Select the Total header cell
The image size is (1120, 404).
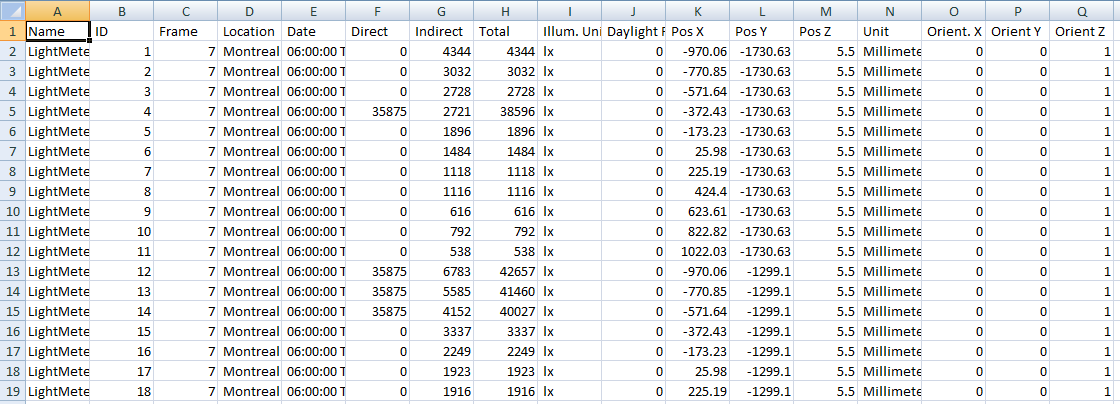pyautogui.click(x=505, y=31)
